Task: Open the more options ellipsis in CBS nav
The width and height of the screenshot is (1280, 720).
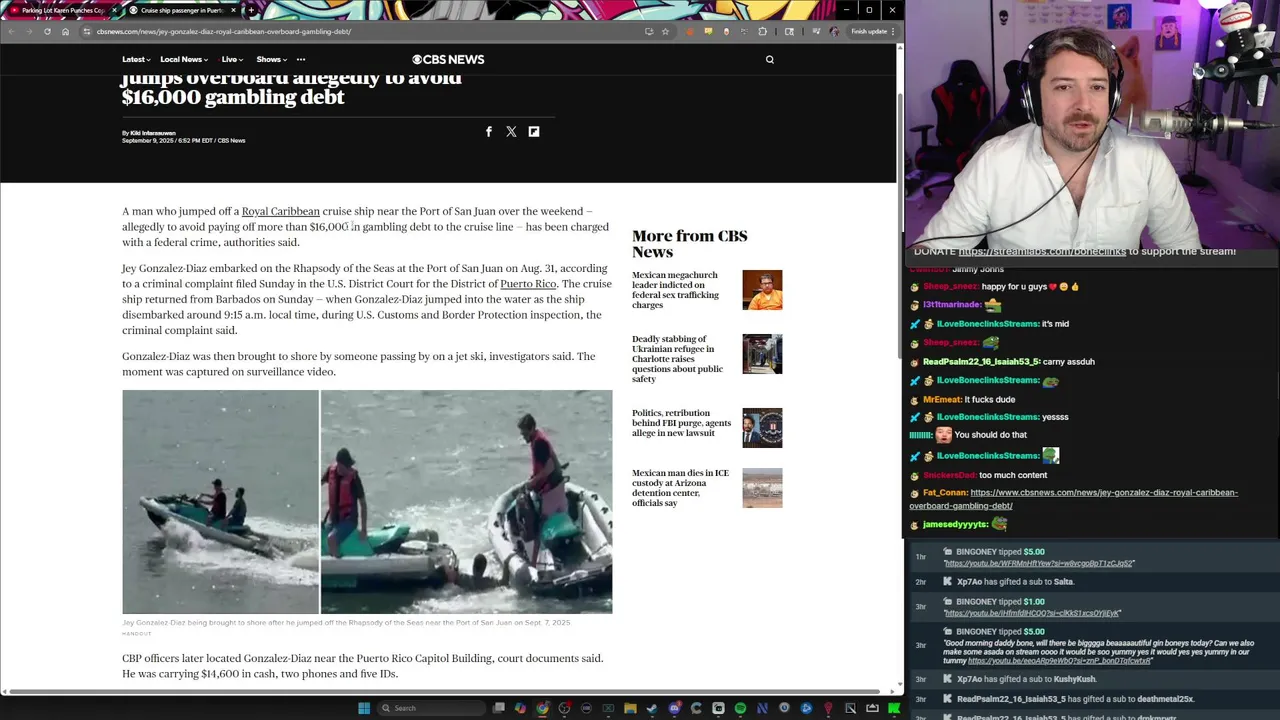Action: point(300,59)
